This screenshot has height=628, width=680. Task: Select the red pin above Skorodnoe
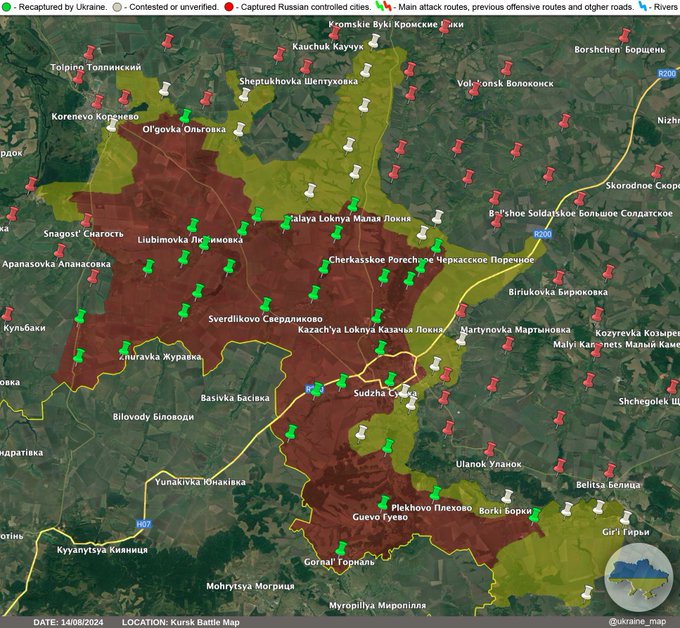tap(657, 172)
